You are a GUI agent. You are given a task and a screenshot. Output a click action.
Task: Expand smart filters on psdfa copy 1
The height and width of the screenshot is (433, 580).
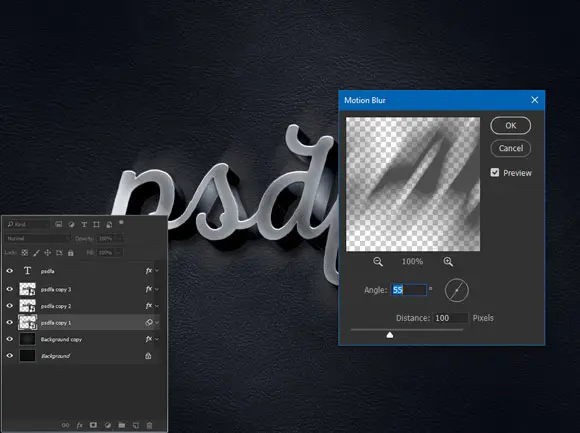click(x=157, y=322)
